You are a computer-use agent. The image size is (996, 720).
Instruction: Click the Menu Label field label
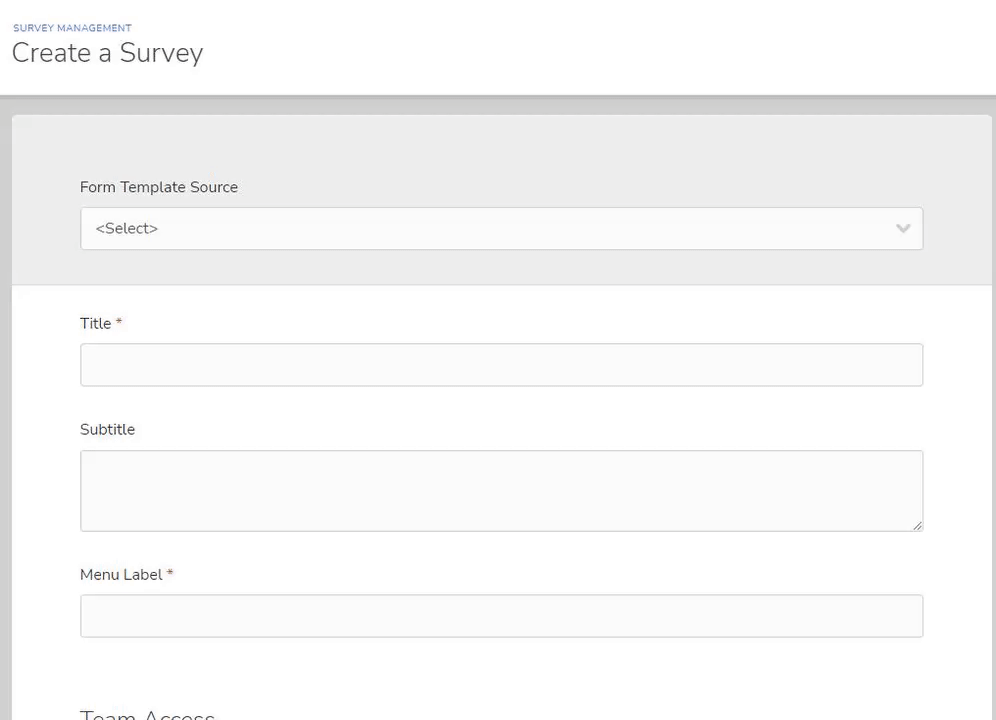click(121, 574)
